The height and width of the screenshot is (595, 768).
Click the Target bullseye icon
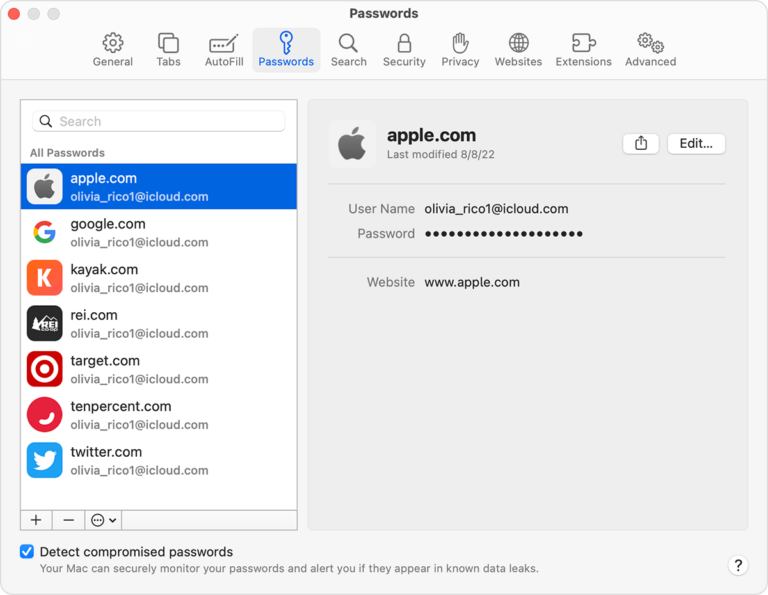tap(45, 369)
